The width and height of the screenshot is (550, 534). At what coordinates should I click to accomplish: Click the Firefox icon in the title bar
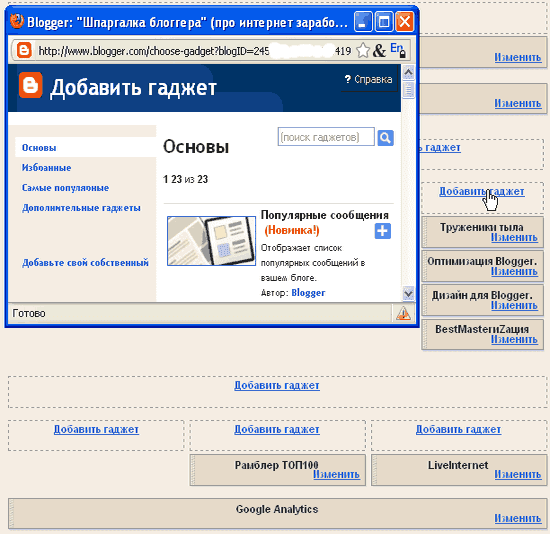[16, 21]
